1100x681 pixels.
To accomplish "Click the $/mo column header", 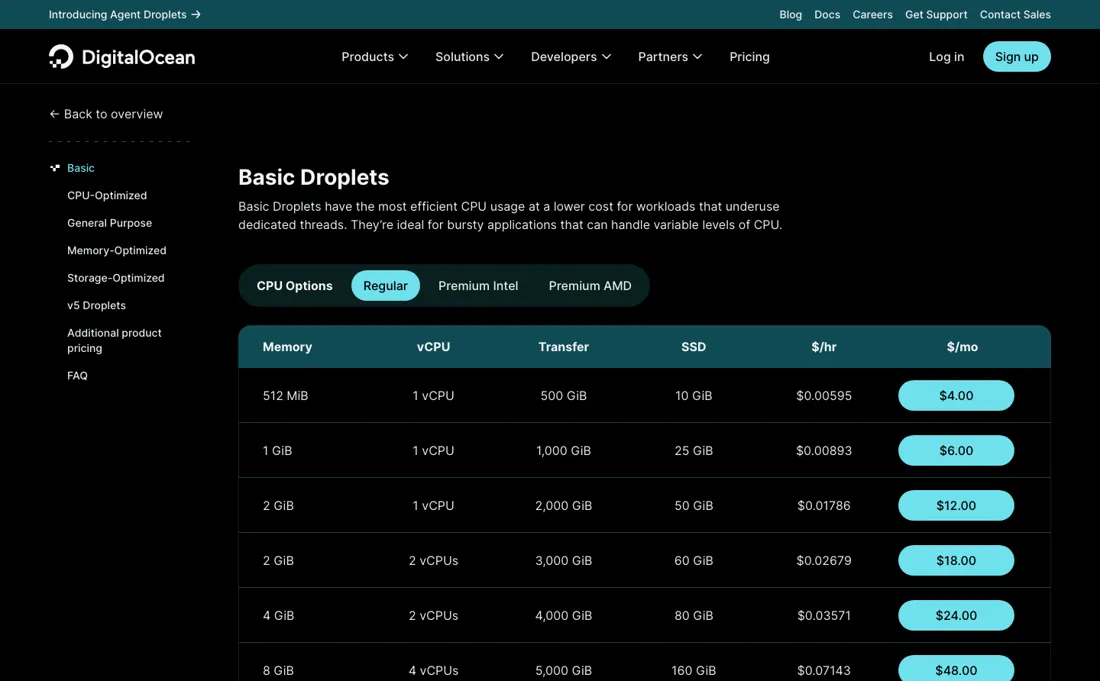I will (x=962, y=346).
